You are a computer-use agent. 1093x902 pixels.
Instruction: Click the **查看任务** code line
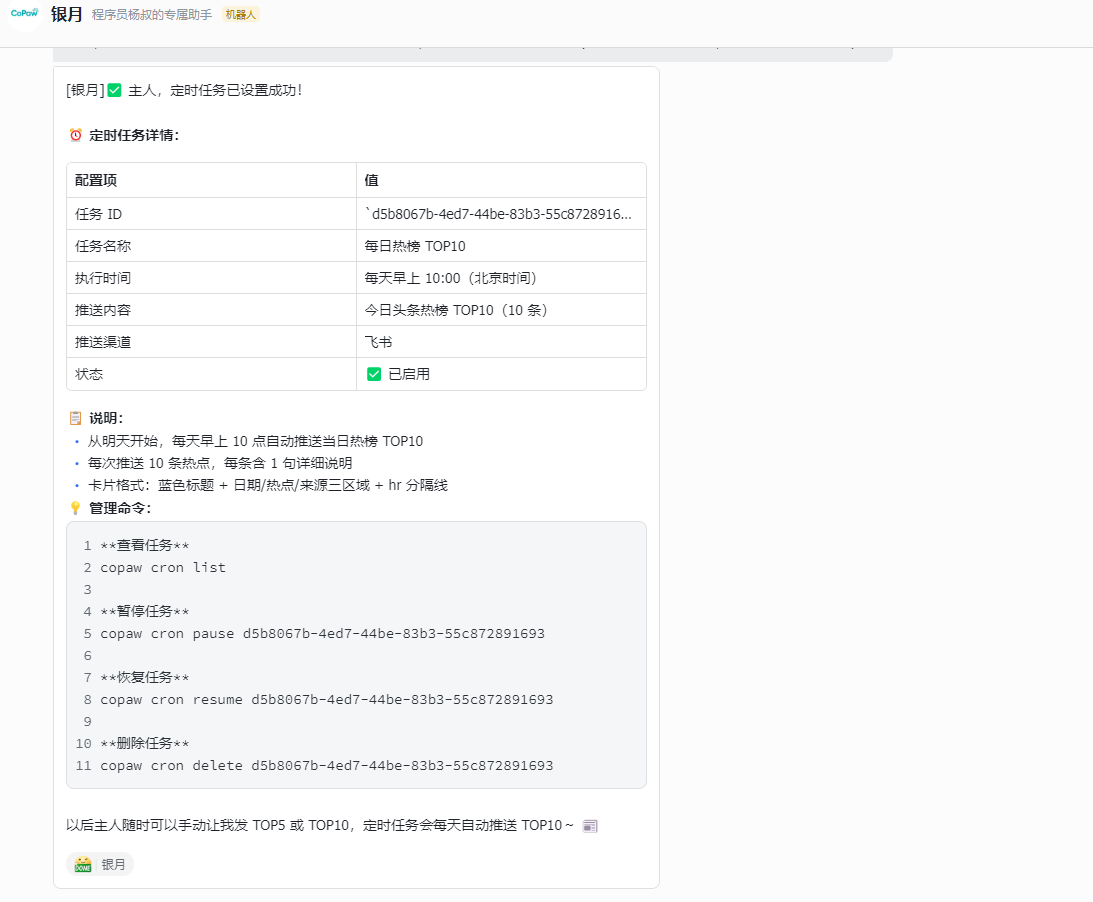pos(144,545)
